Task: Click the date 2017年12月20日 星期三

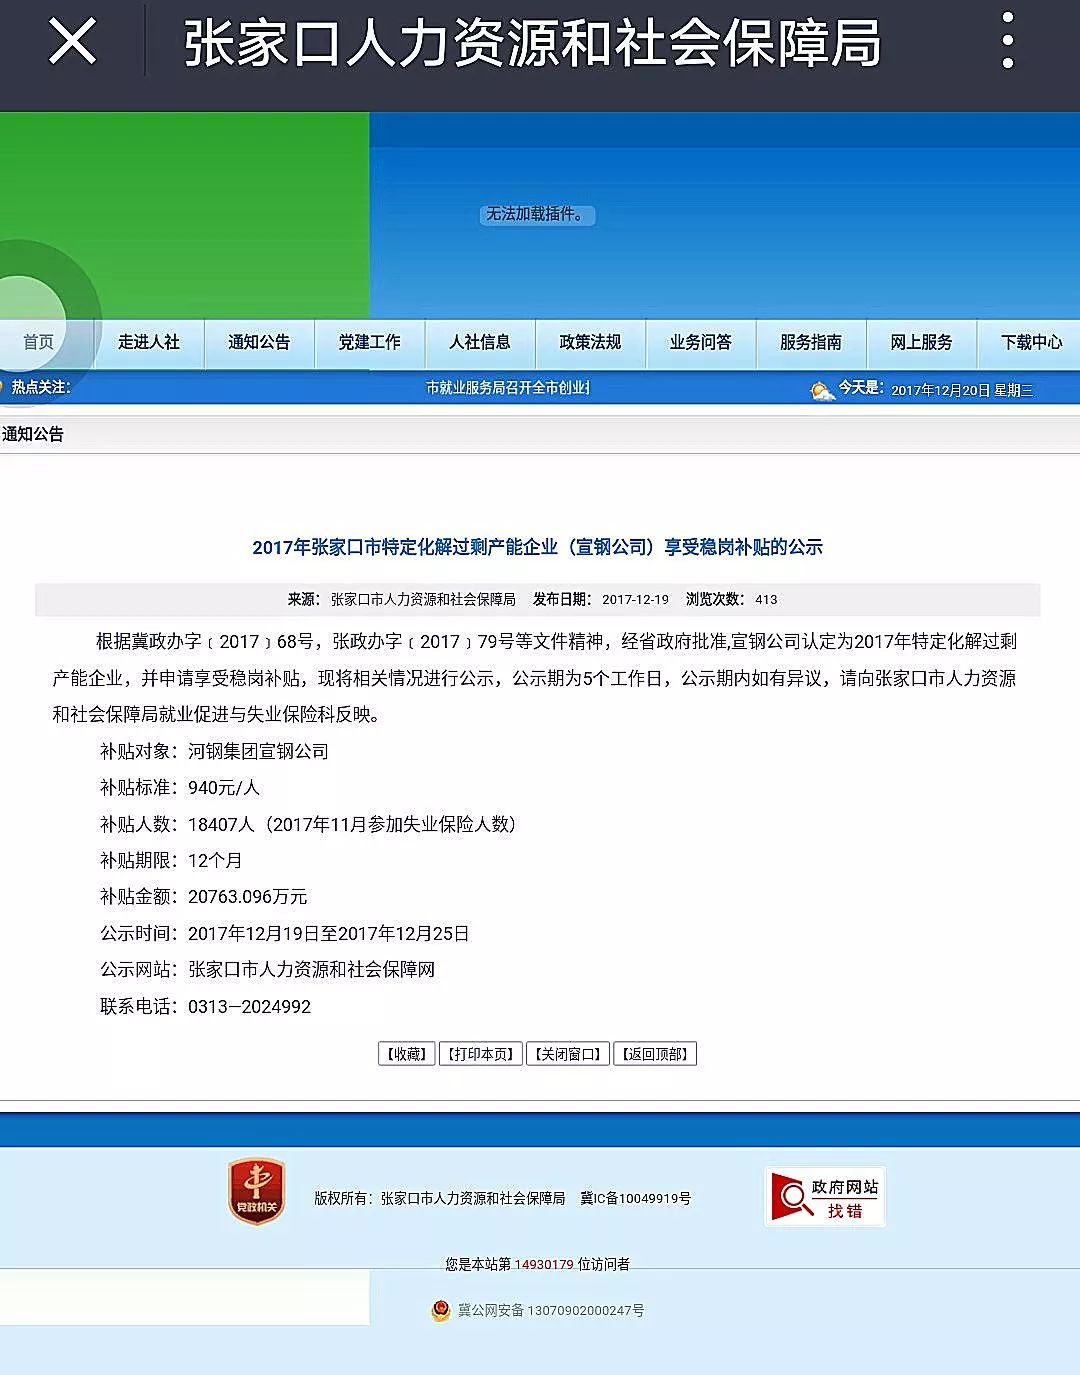Action: tap(962, 390)
